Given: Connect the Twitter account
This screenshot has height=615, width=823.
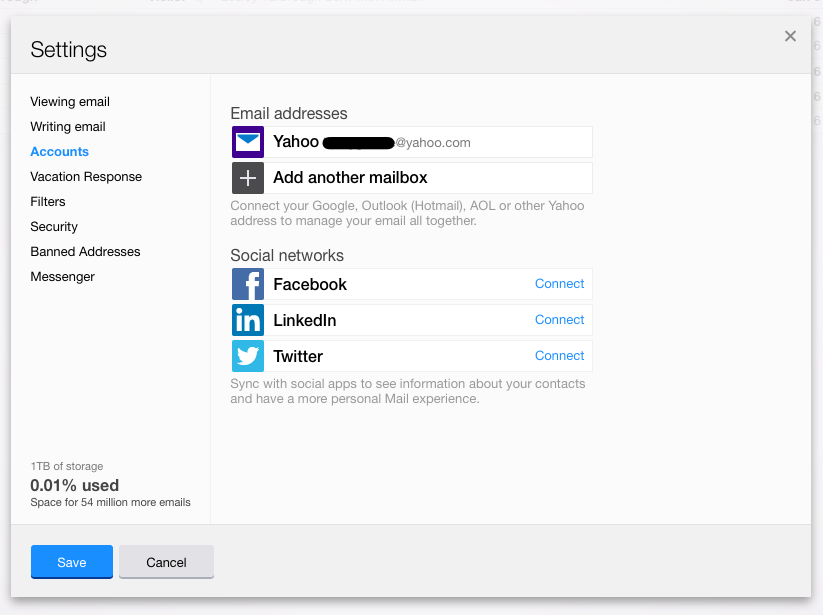Looking at the screenshot, I should coord(559,356).
